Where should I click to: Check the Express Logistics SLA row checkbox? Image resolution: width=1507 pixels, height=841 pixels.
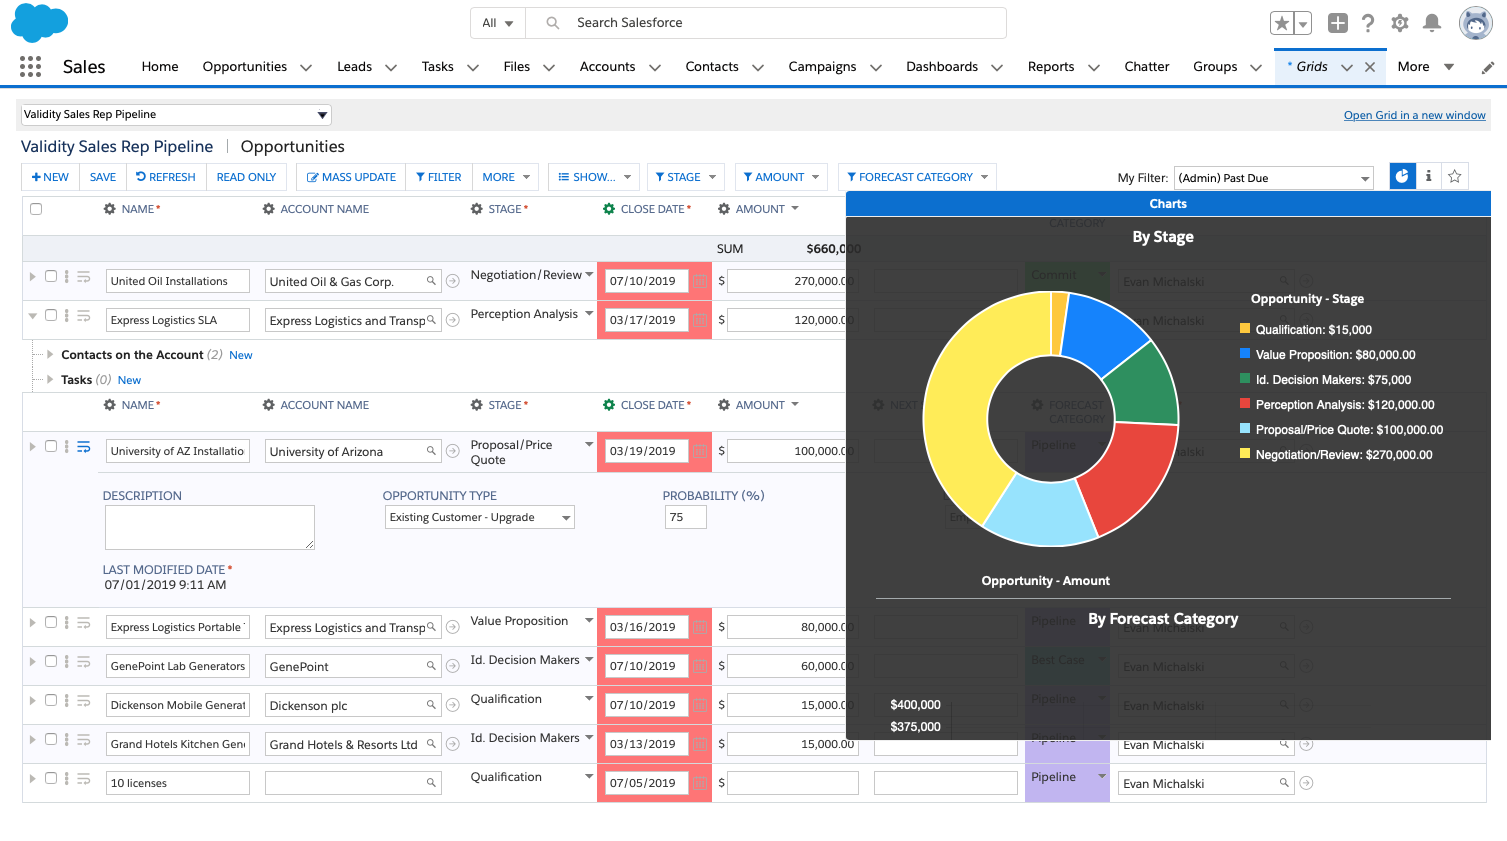[x=51, y=315]
